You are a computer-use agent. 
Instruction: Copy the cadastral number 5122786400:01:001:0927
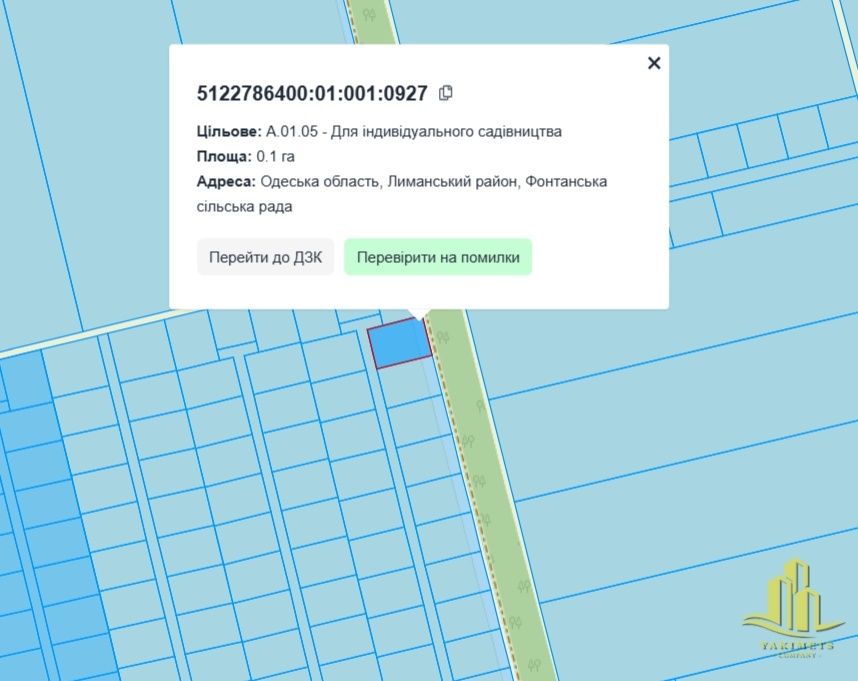446,93
